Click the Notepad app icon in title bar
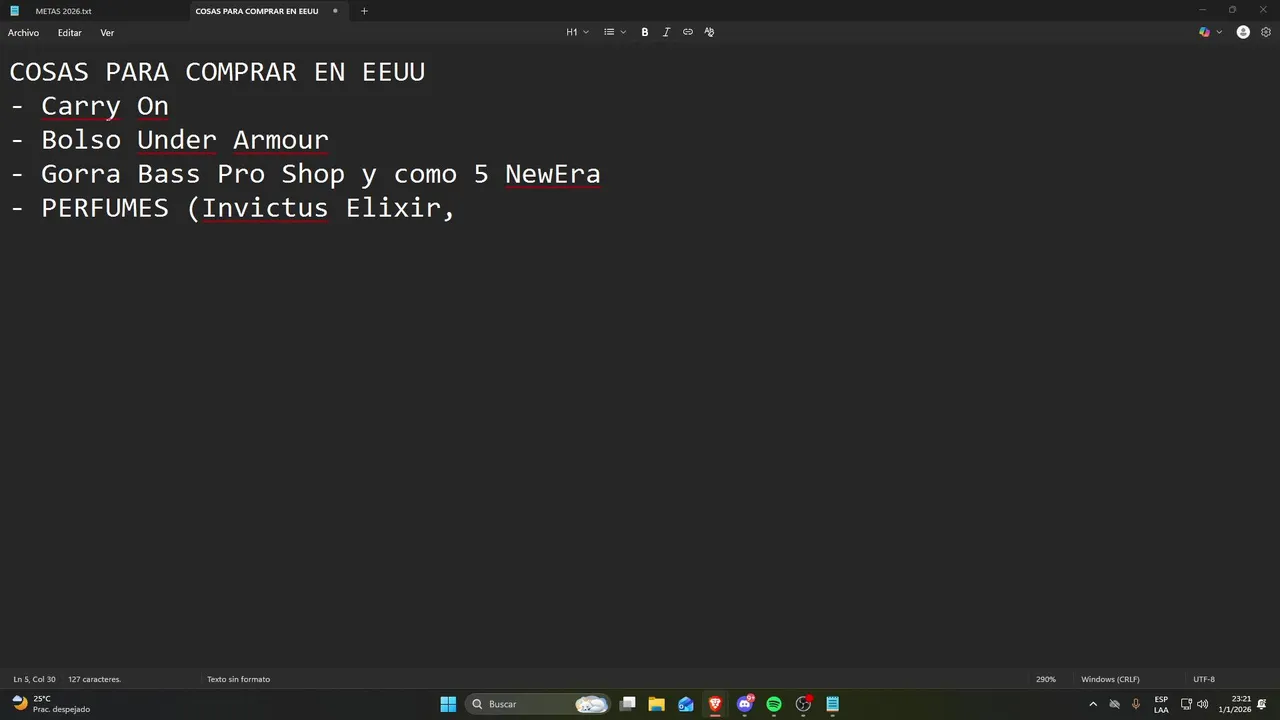The width and height of the screenshot is (1280, 720). pos(15,11)
